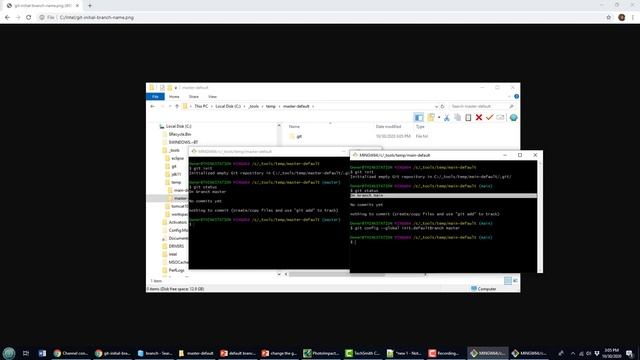Image resolution: width=640 pixels, height=360 pixels.
Task: Click the master-default breadcrumb segment
Action: click(296, 107)
